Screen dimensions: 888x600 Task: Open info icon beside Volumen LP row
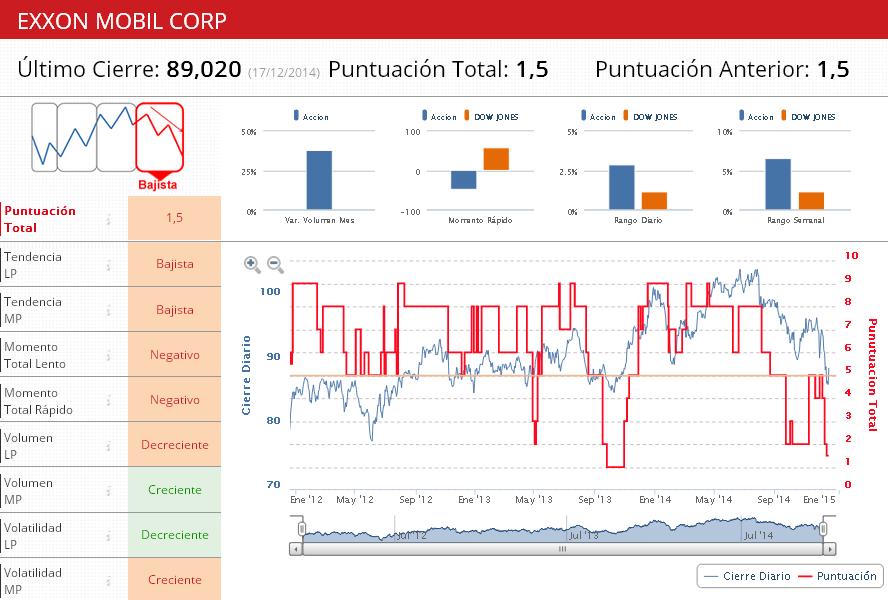pos(108,446)
